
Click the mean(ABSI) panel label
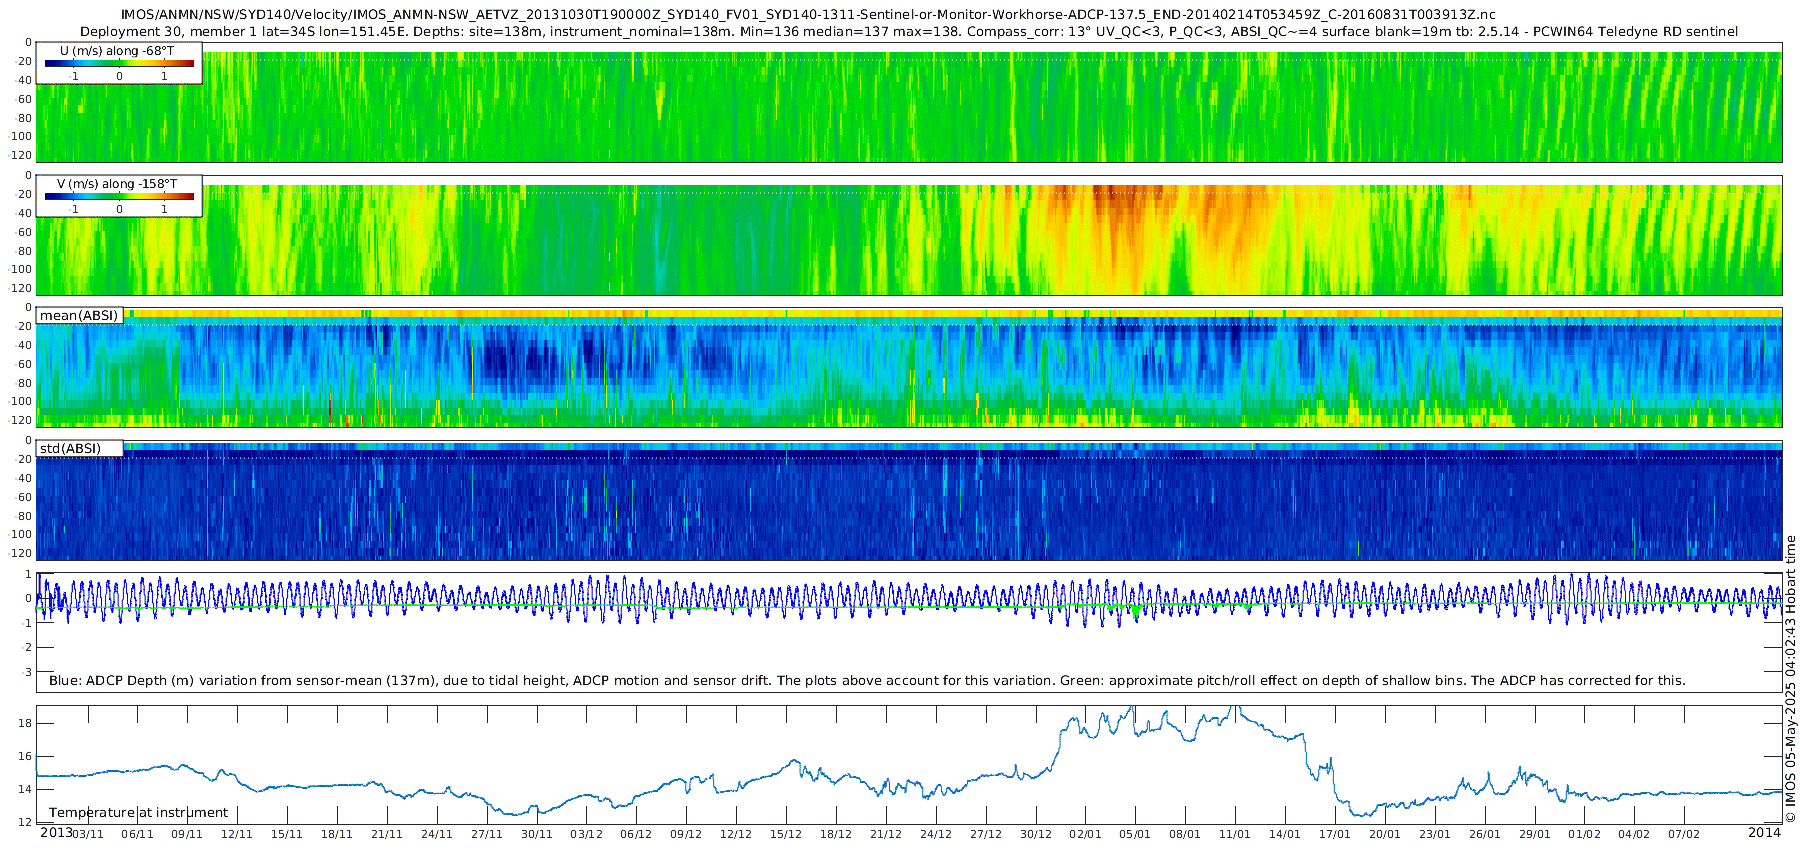(79, 316)
